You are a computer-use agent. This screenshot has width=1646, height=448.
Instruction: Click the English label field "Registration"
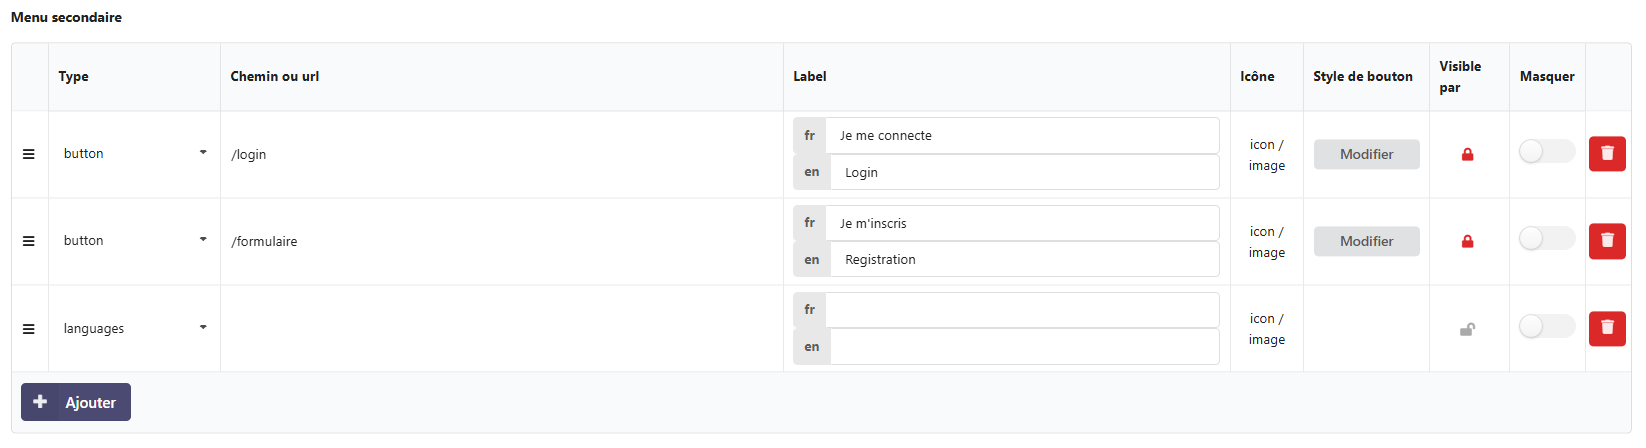click(x=1023, y=259)
